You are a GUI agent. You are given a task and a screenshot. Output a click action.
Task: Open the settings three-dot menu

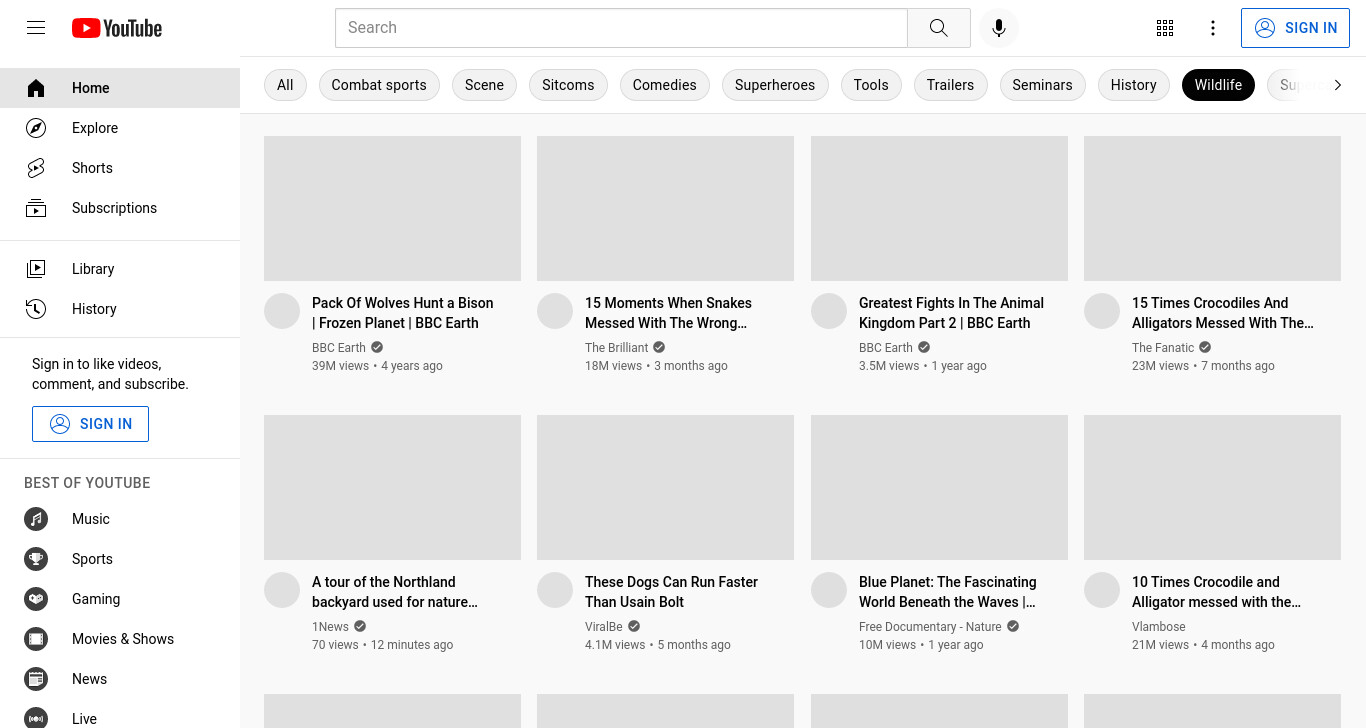pyautogui.click(x=1213, y=28)
